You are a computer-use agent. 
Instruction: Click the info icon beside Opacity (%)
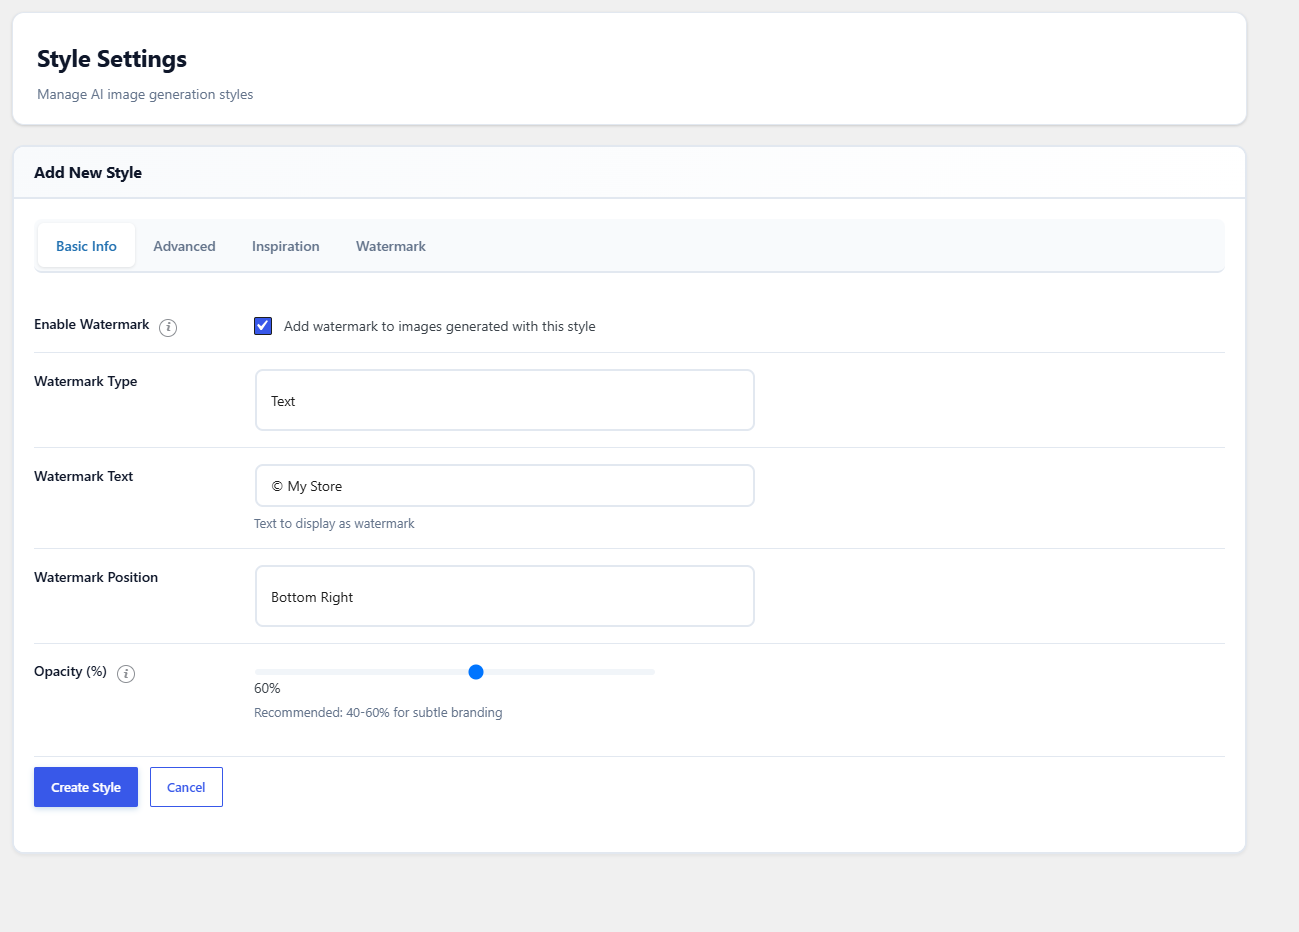click(x=126, y=674)
